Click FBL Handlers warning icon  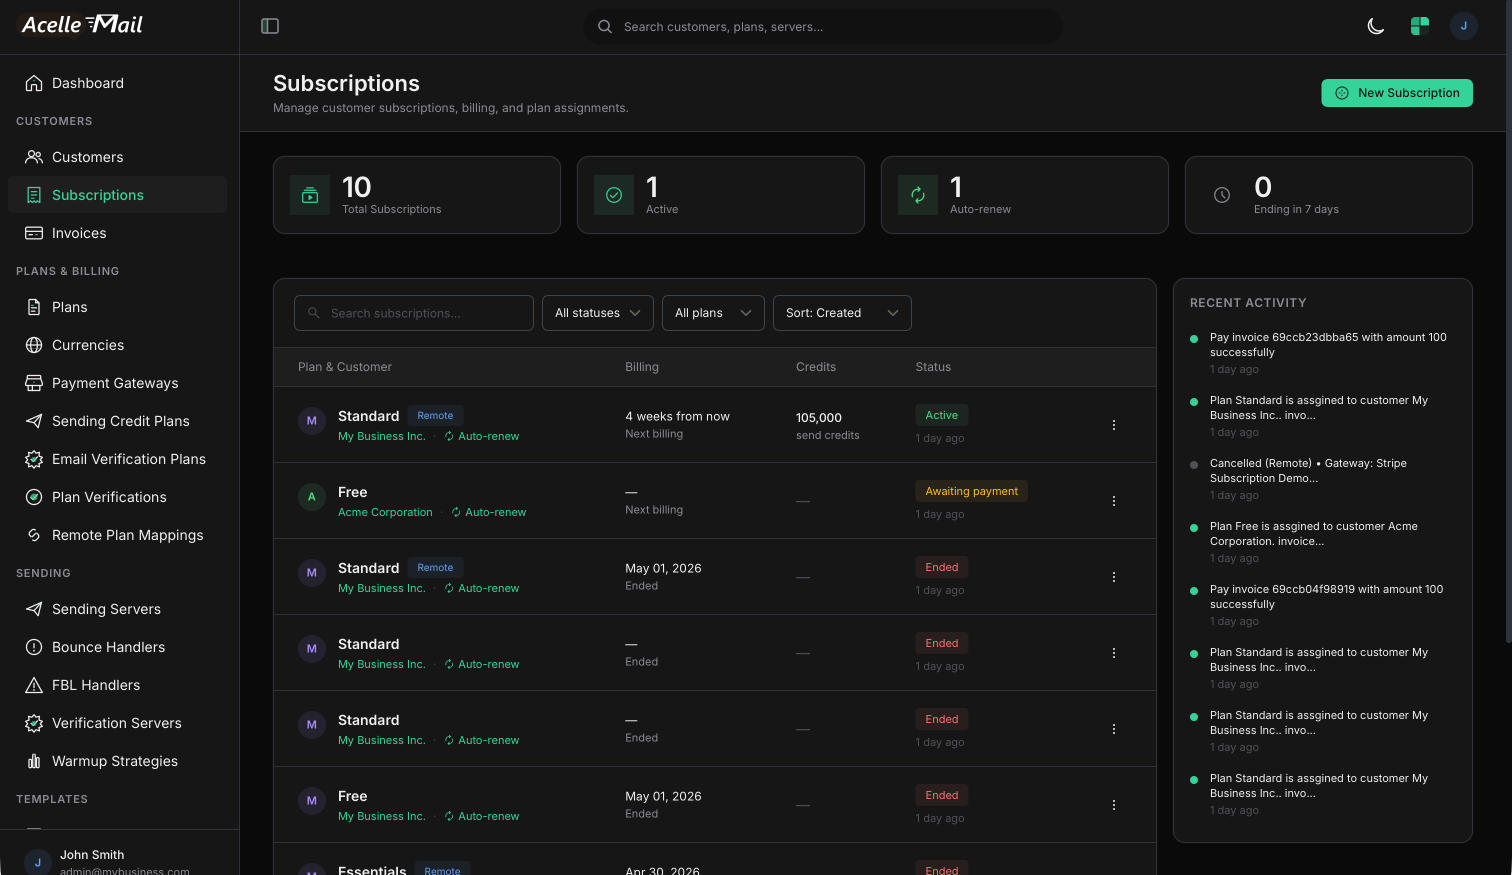[34, 685]
